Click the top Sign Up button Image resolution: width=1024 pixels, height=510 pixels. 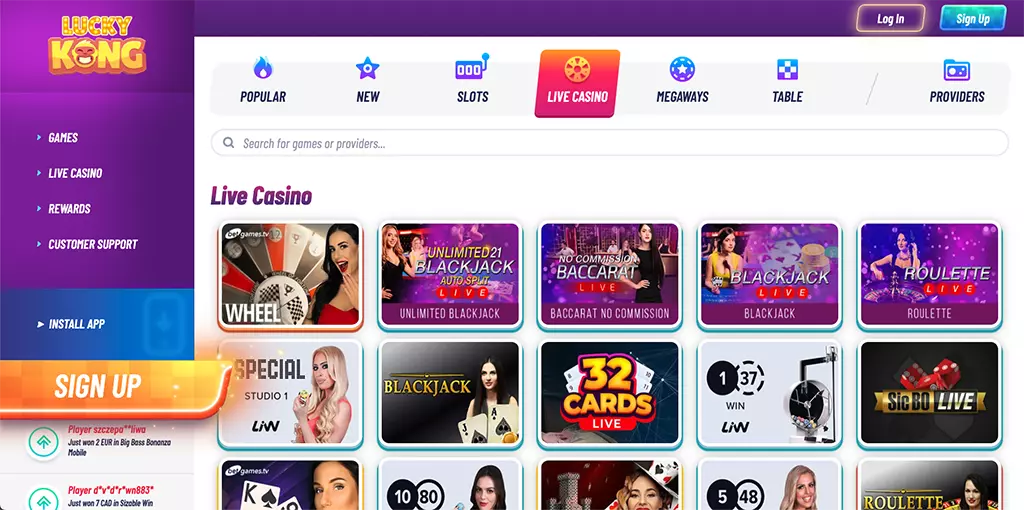(973, 18)
